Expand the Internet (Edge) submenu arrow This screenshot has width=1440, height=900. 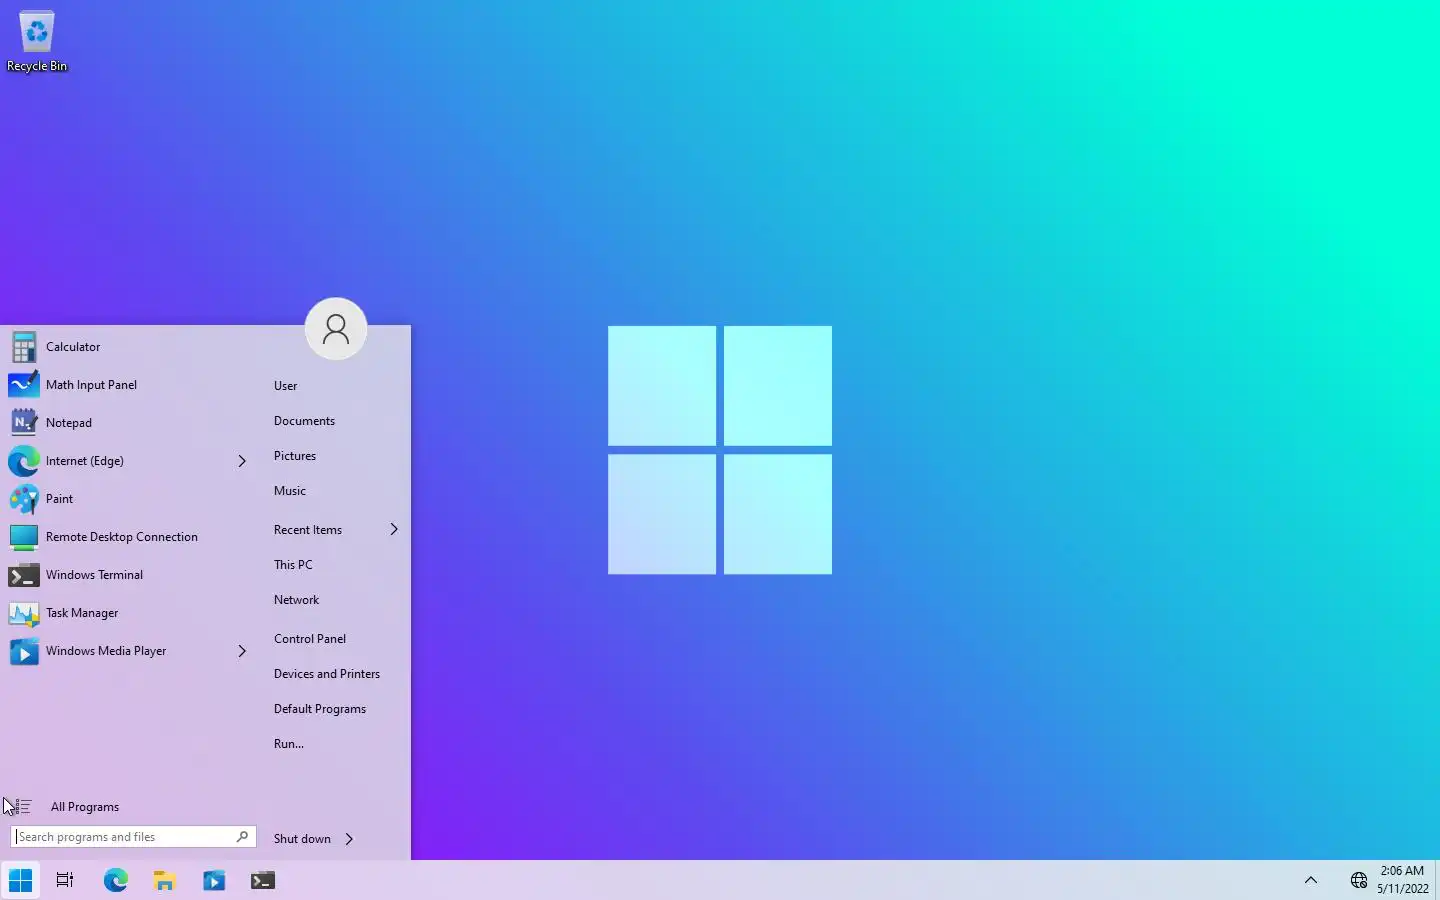242,461
